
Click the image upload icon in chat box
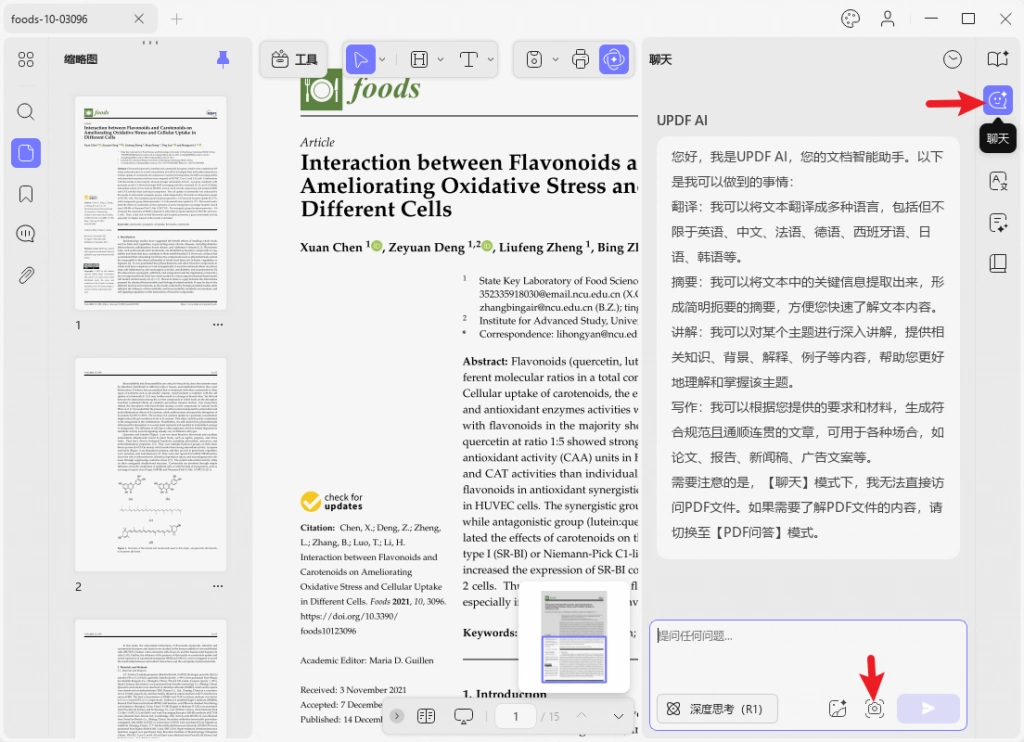837,709
